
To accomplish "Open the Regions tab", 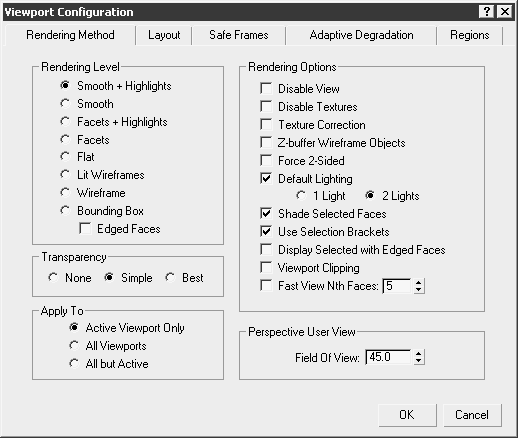I will [470, 35].
